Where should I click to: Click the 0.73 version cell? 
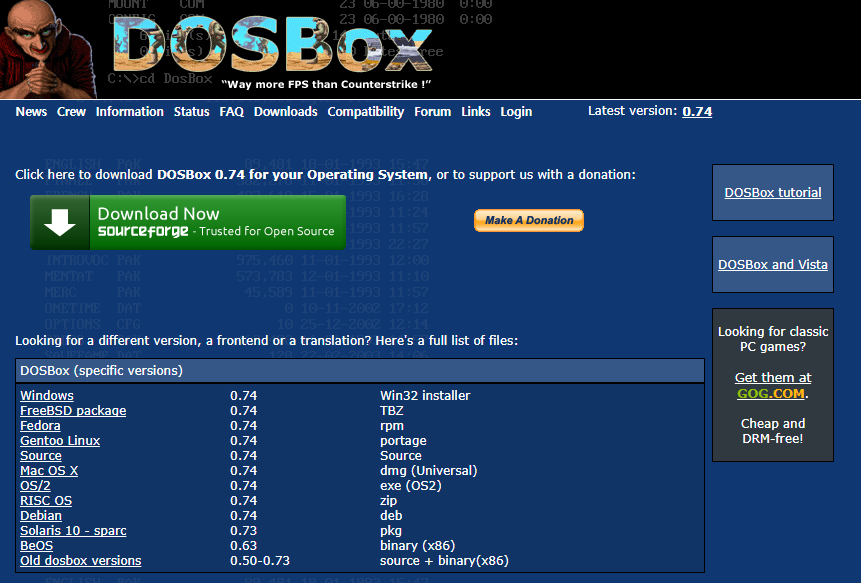point(243,531)
